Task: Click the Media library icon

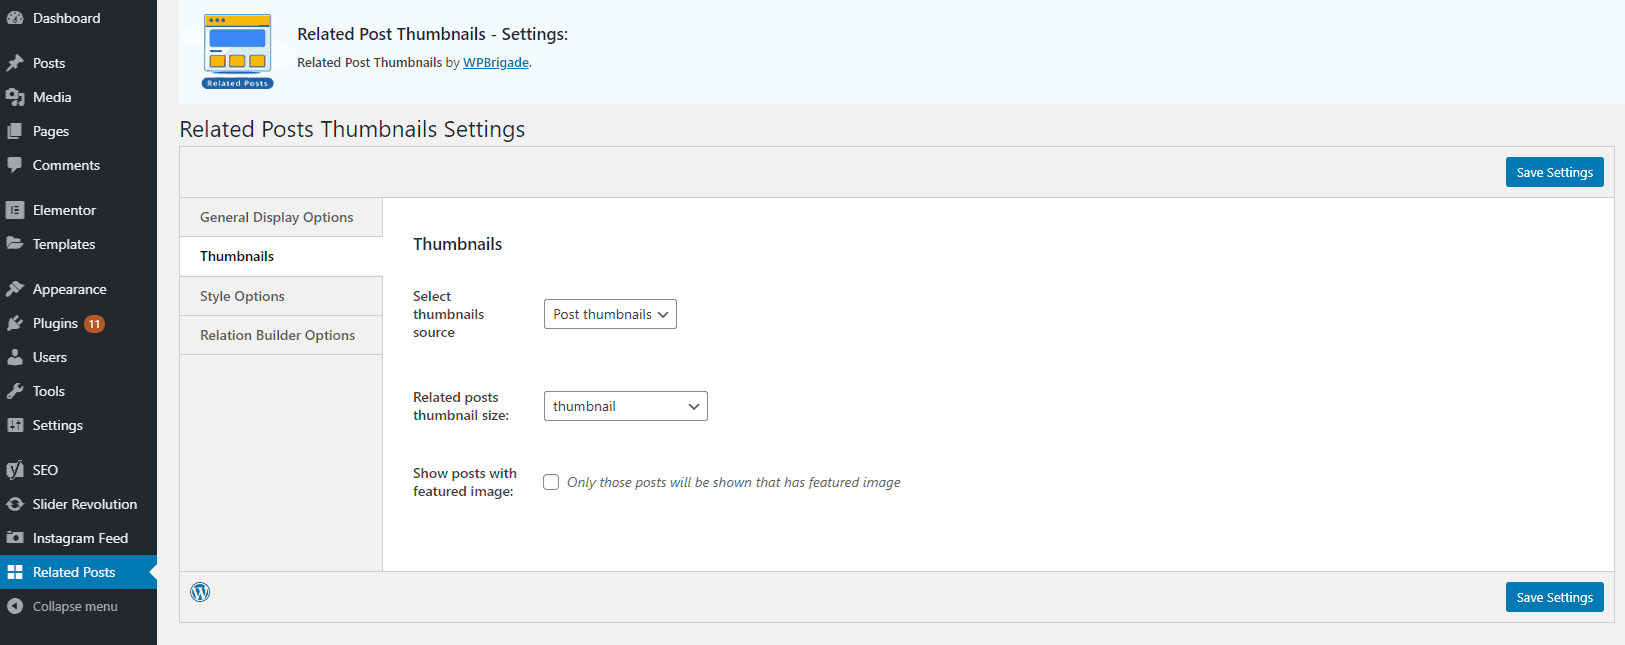Action: click(x=15, y=97)
